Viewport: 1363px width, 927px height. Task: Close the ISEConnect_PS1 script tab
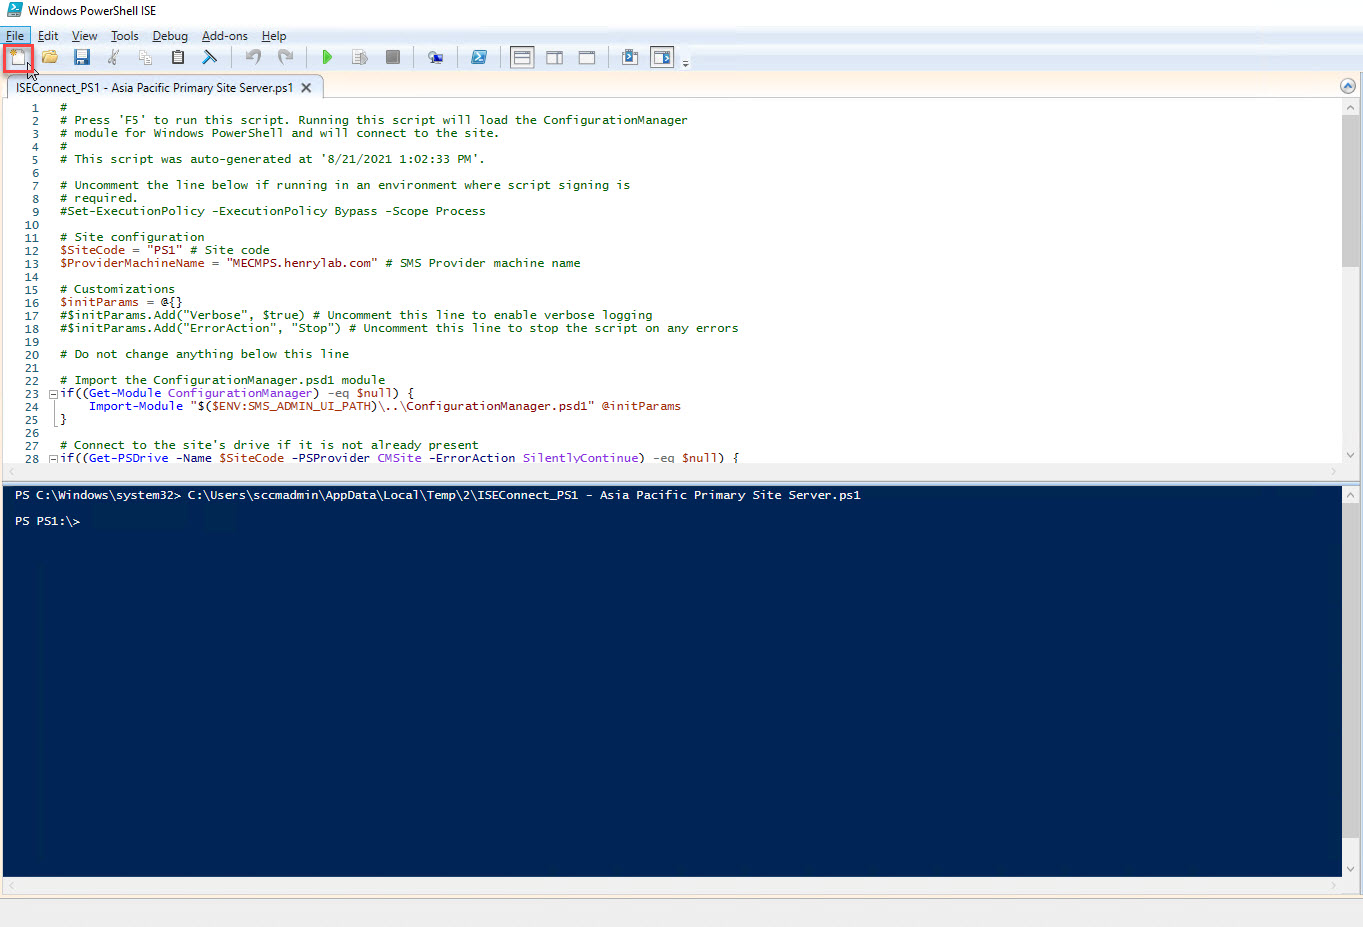pos(306,88)
